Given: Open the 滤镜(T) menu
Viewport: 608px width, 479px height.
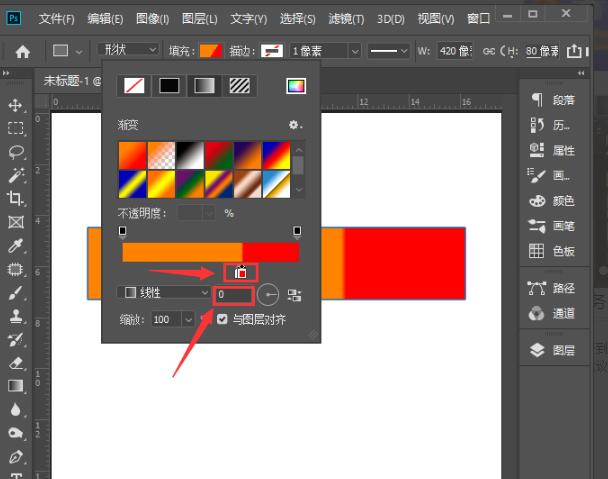Looking at the screenshot, I should (x=346, y=19).
